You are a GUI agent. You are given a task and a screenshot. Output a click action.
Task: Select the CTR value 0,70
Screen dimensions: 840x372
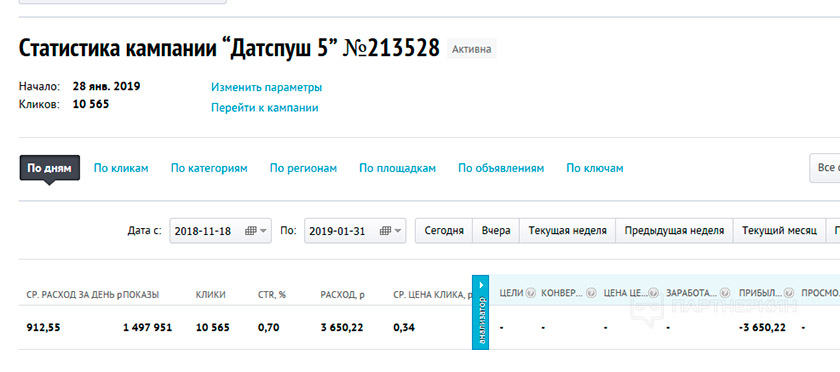point(268,328)
